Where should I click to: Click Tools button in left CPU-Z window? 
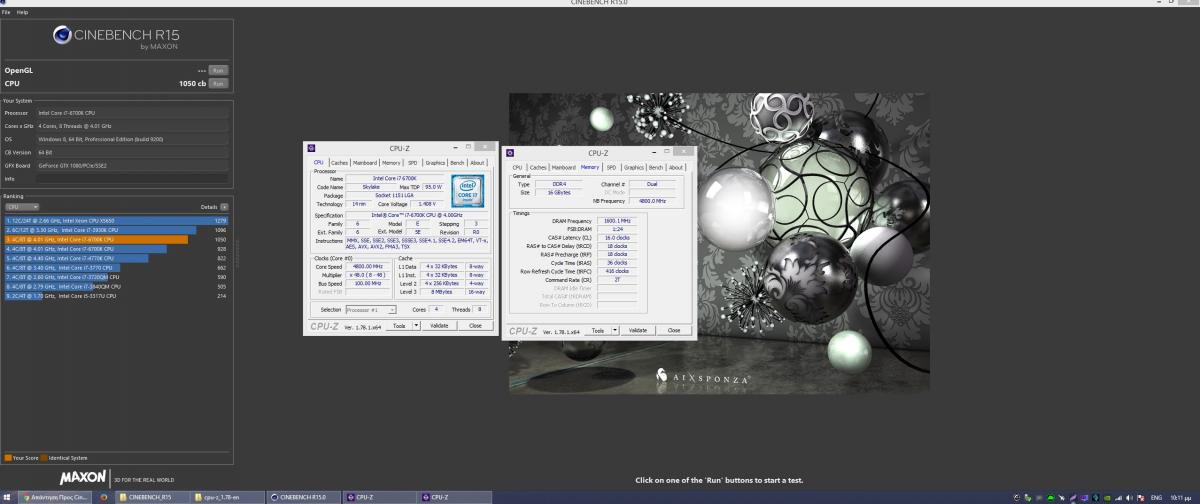(398, 325)
